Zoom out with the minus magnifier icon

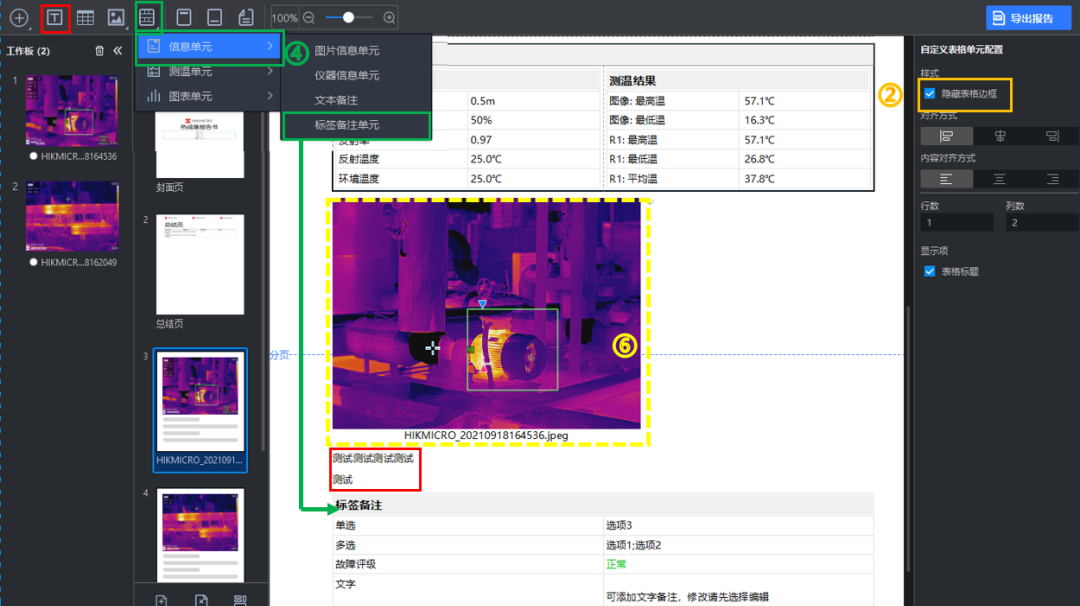309,18
